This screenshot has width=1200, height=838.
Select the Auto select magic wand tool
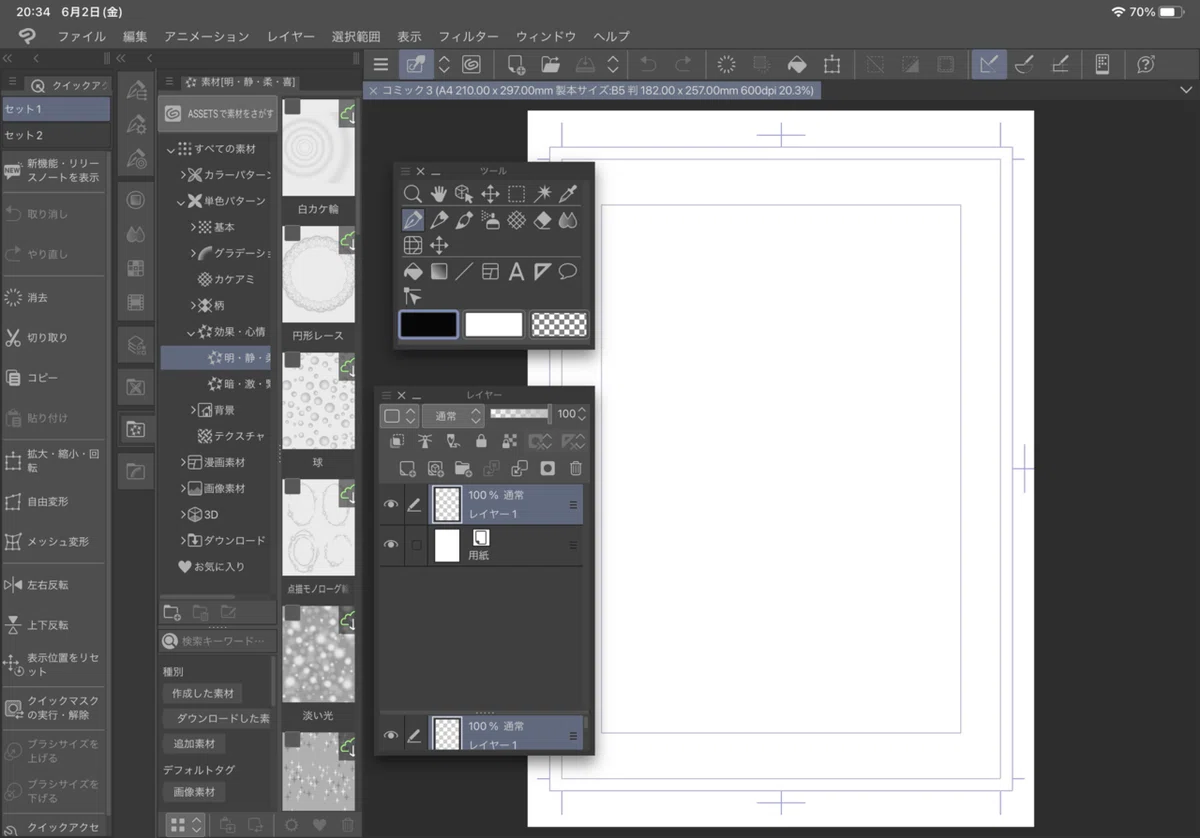tap(542, 194)
